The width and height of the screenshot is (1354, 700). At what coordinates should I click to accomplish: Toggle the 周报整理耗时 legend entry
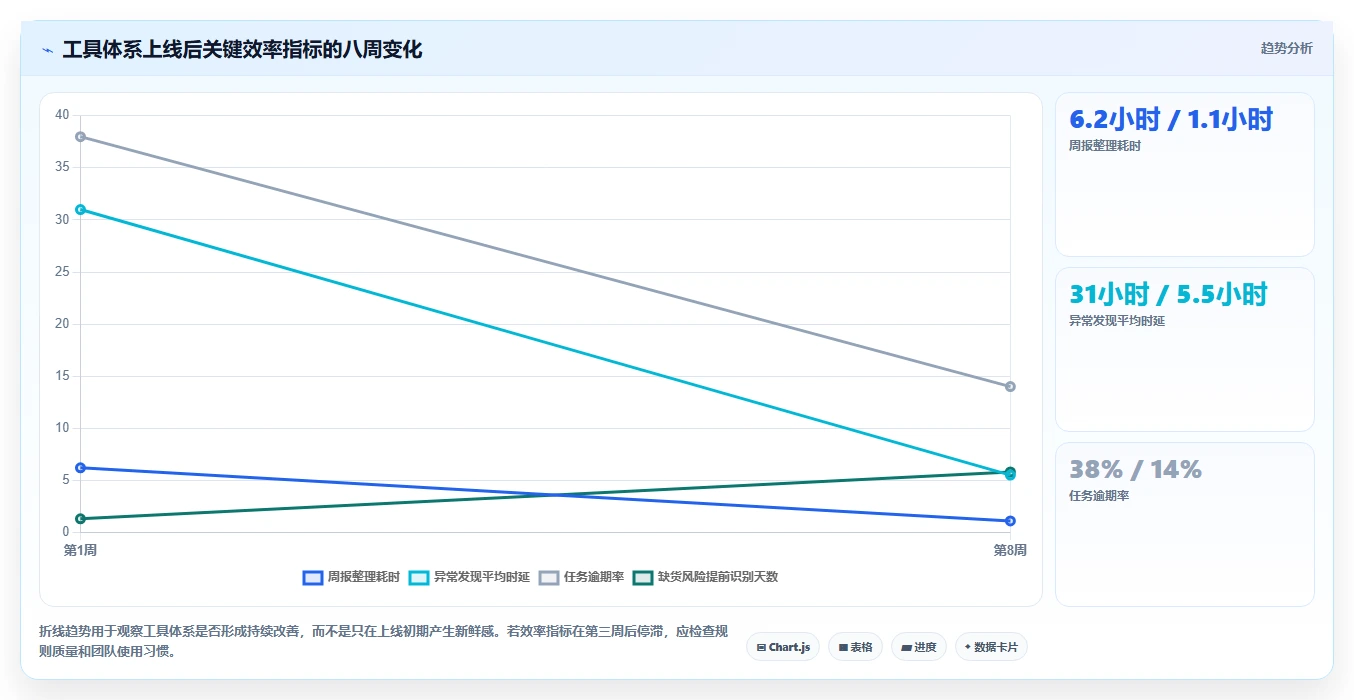click(x=351, y=577)
